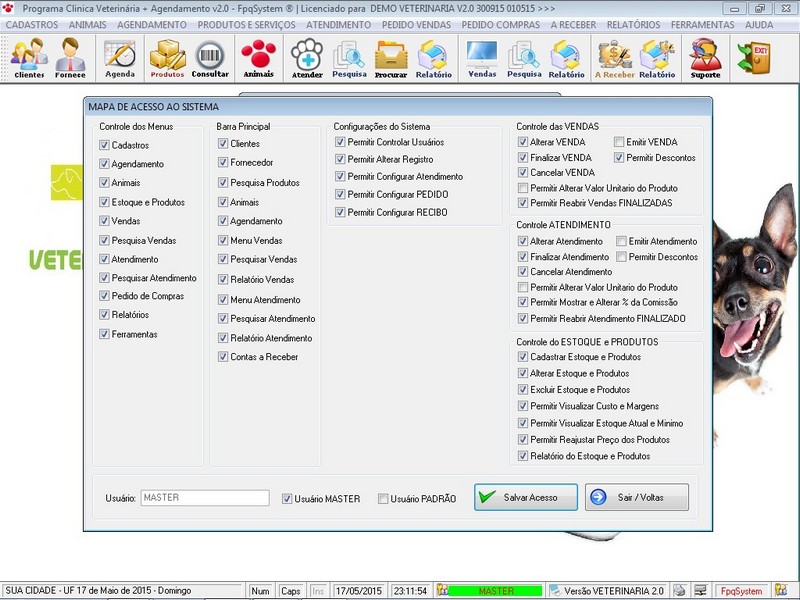This screenshot has height=600, width=800.
Task: Click the red paw application title icon
Action: pos(8,8)
